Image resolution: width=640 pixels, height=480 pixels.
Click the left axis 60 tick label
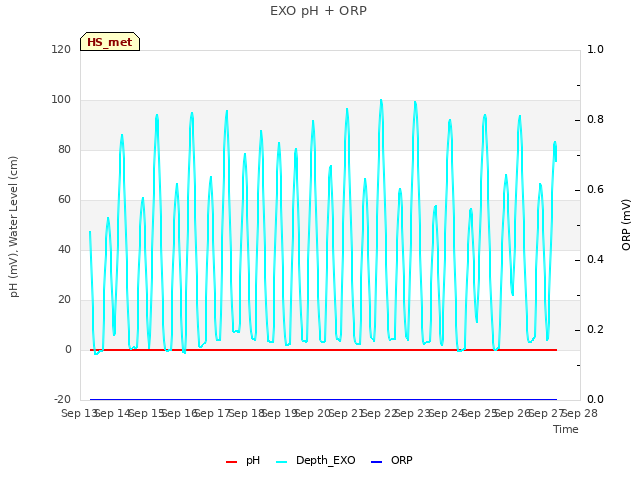coord(64,200)
